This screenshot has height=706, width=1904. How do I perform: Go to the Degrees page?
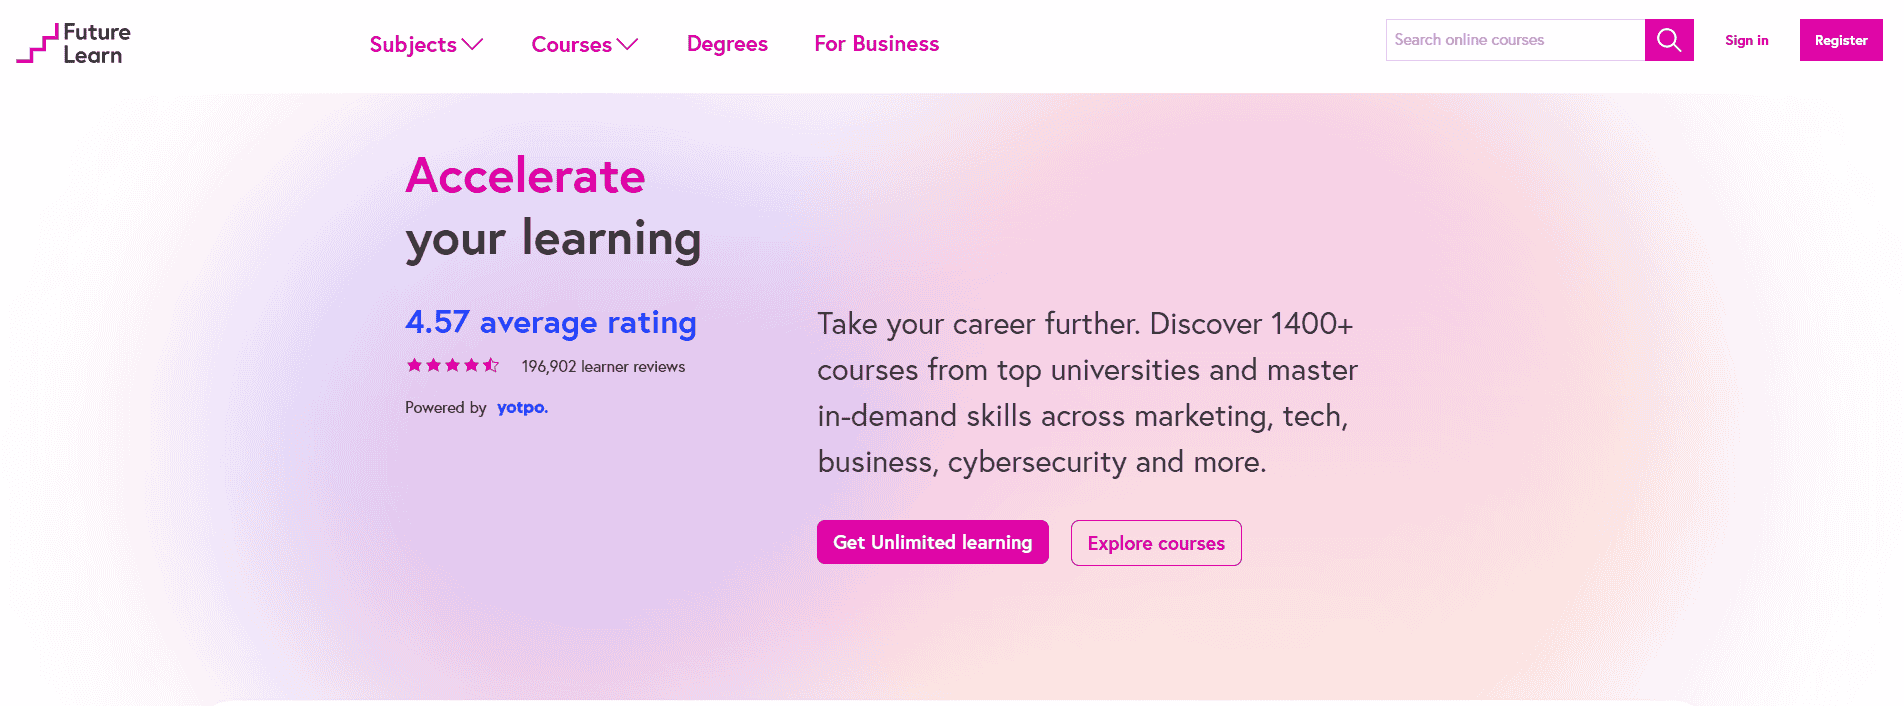tap(727, 44)
